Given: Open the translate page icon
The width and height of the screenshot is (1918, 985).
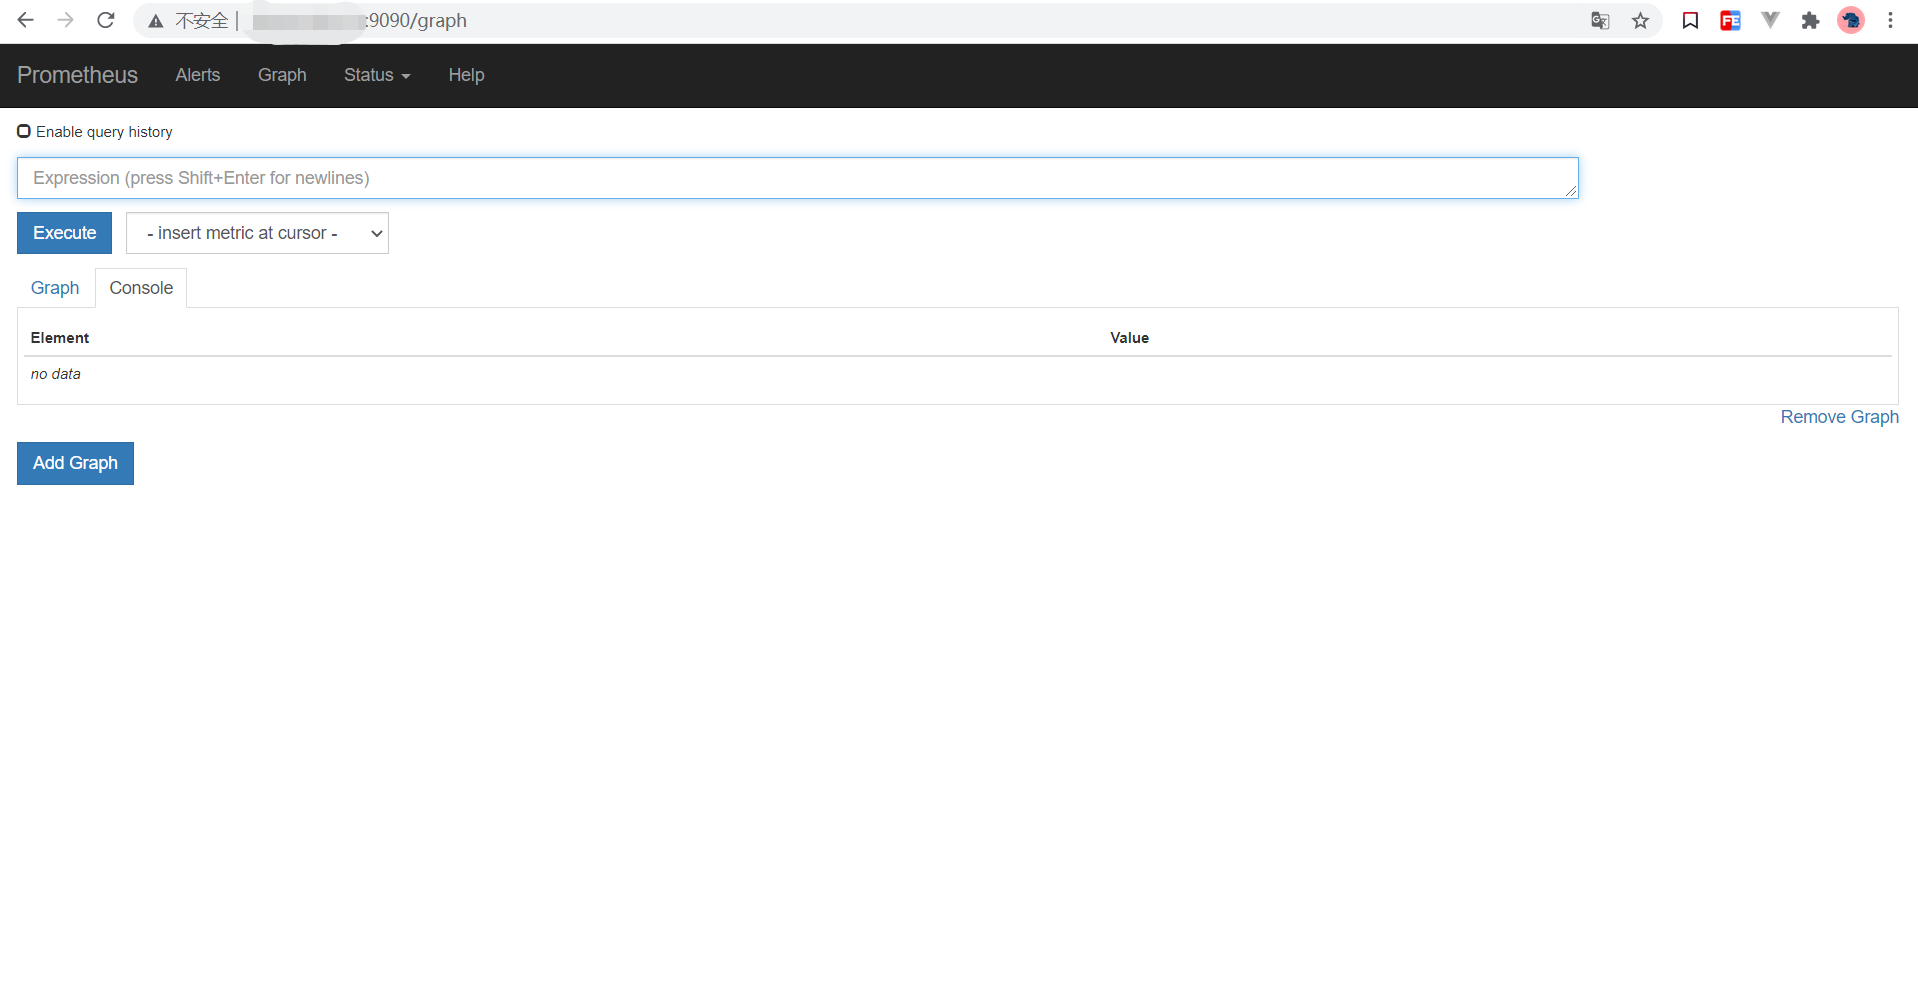Looking at the screenshot, I should tap(1600, 20).
